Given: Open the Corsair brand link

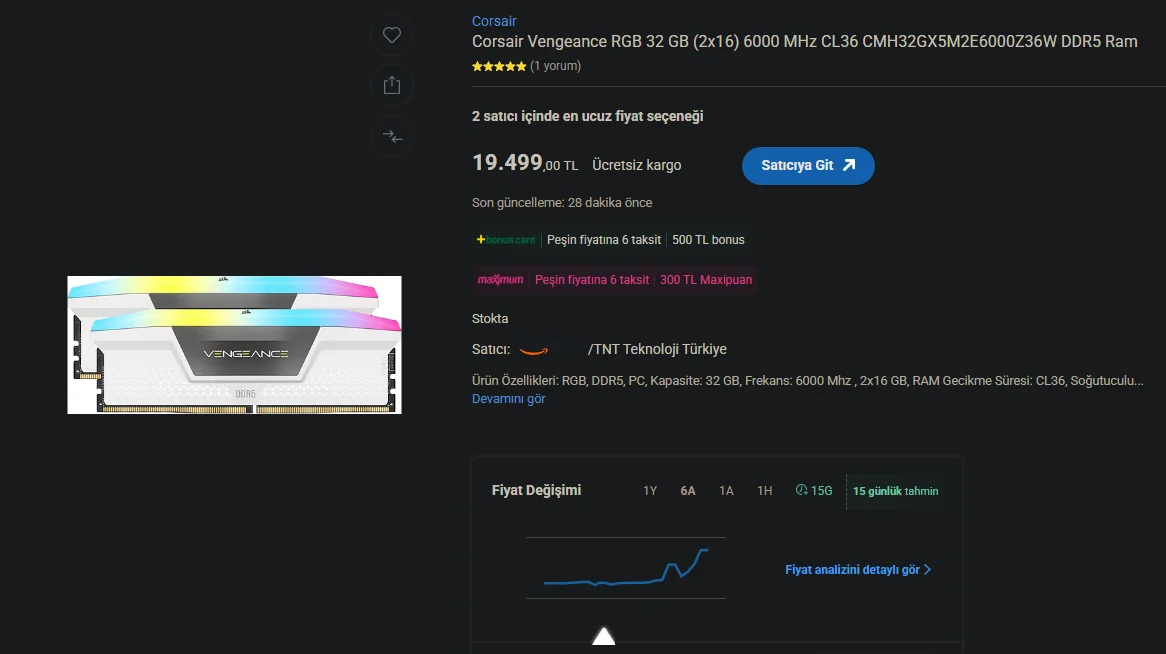Looking at the screenshot, I should pyautogui.click(x=494, y=21).
